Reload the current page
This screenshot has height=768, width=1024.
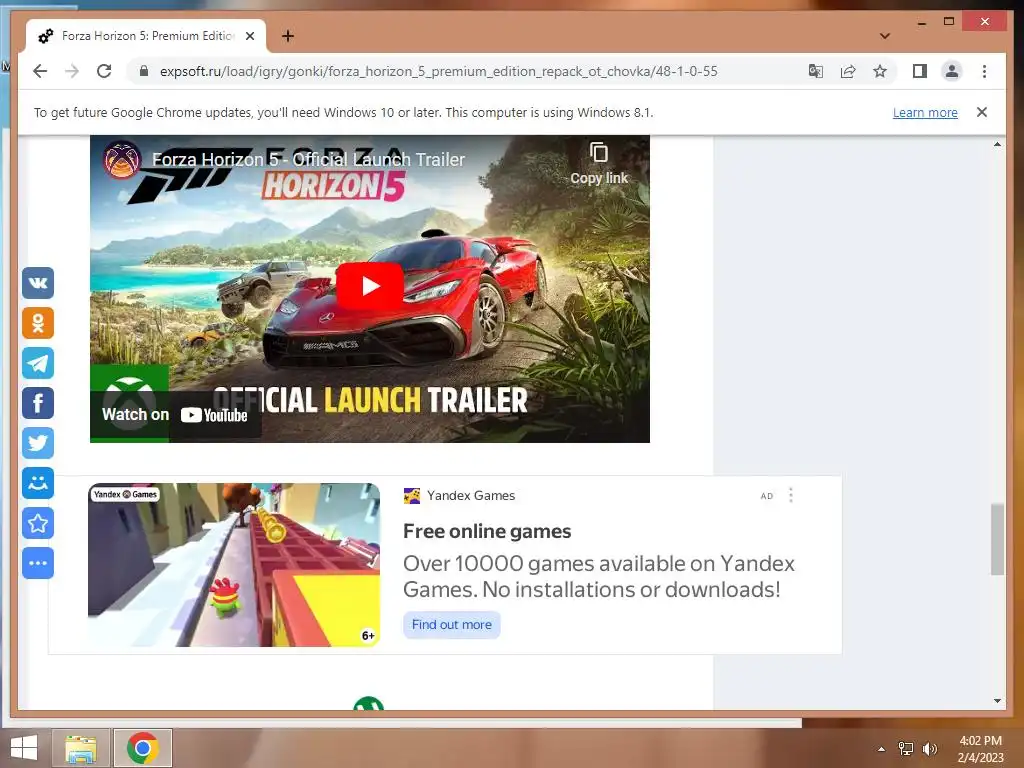(x=104, y=71)
